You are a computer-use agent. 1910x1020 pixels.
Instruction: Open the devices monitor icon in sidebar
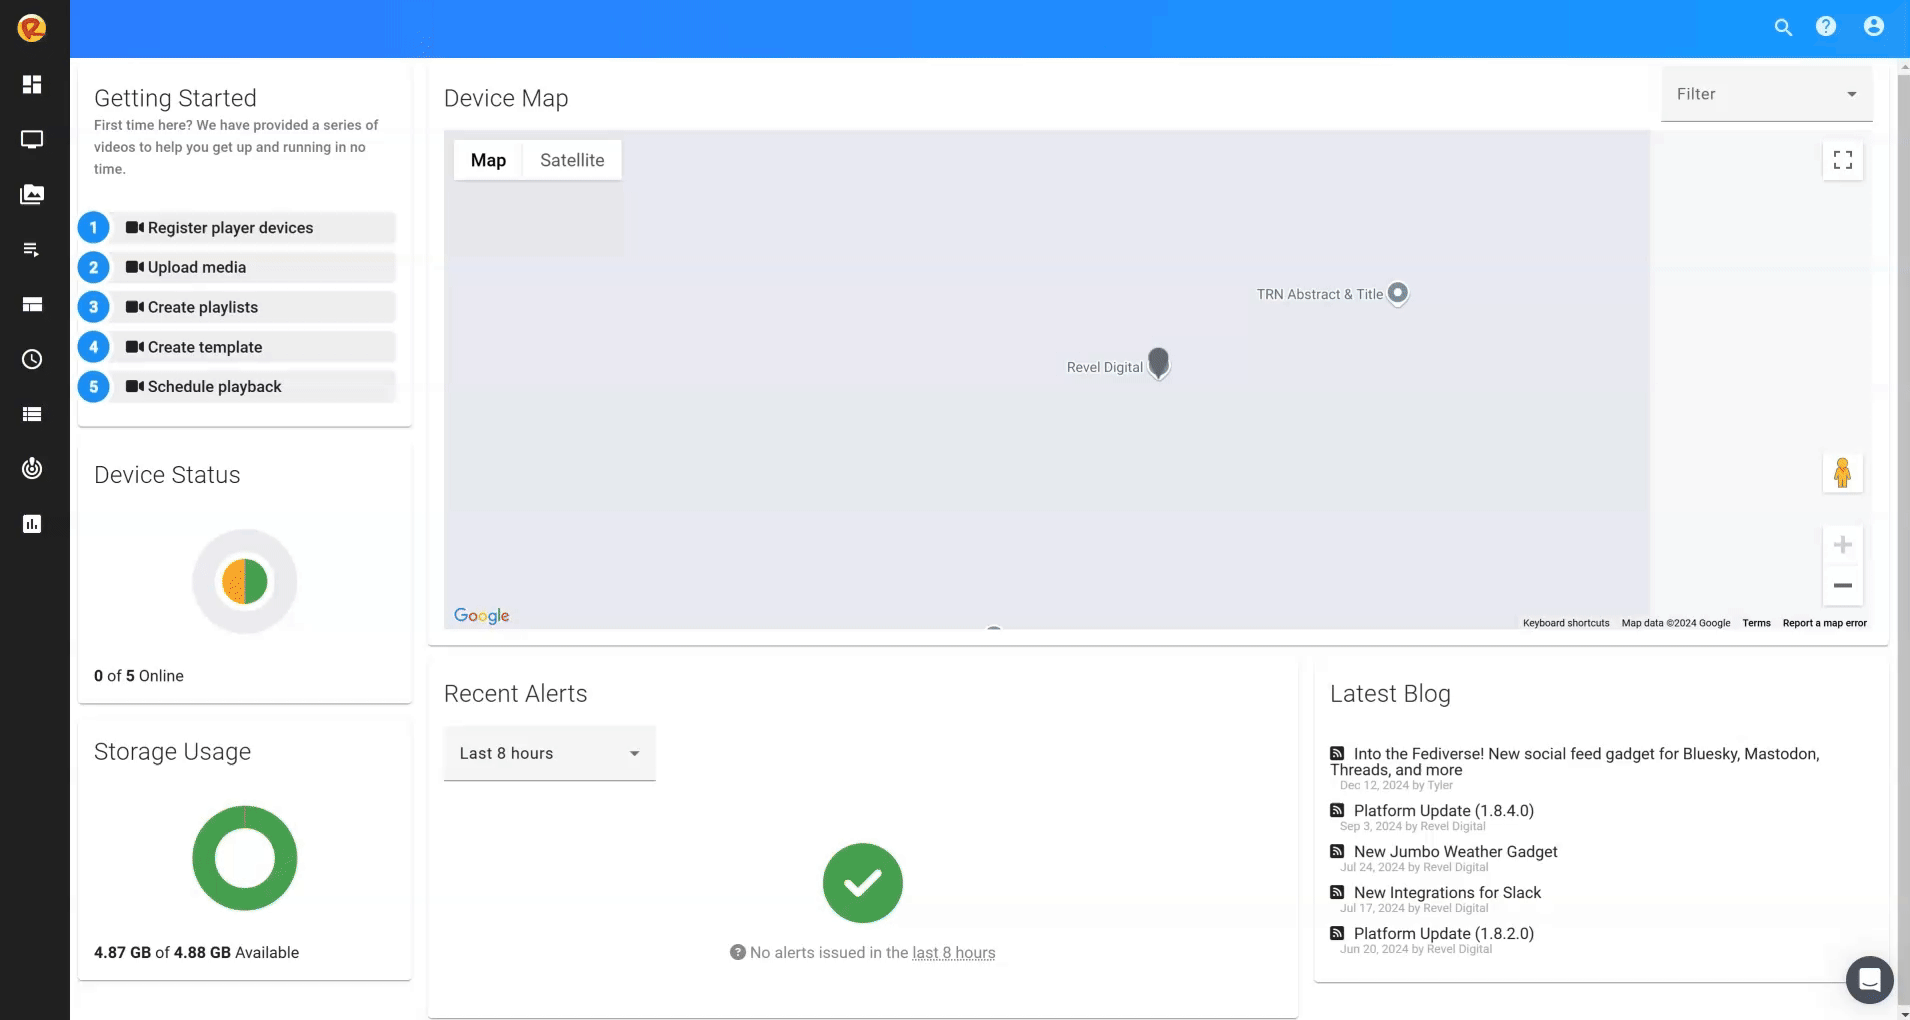click(32, 139)
